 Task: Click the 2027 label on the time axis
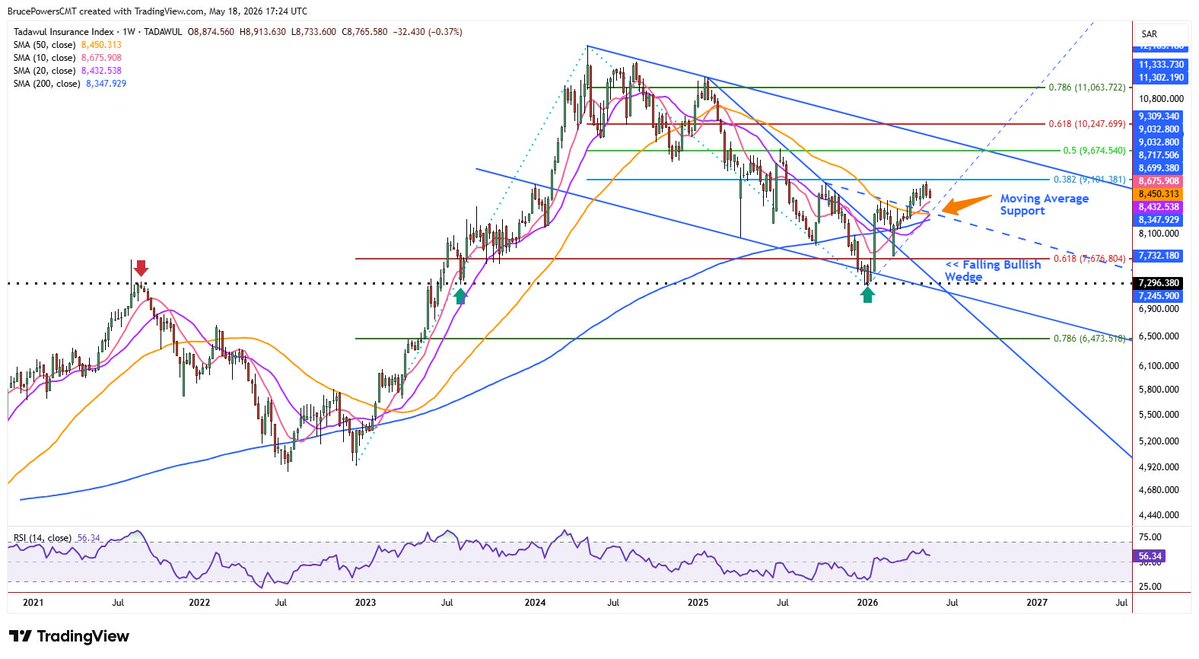click(x=1037, y=602)
